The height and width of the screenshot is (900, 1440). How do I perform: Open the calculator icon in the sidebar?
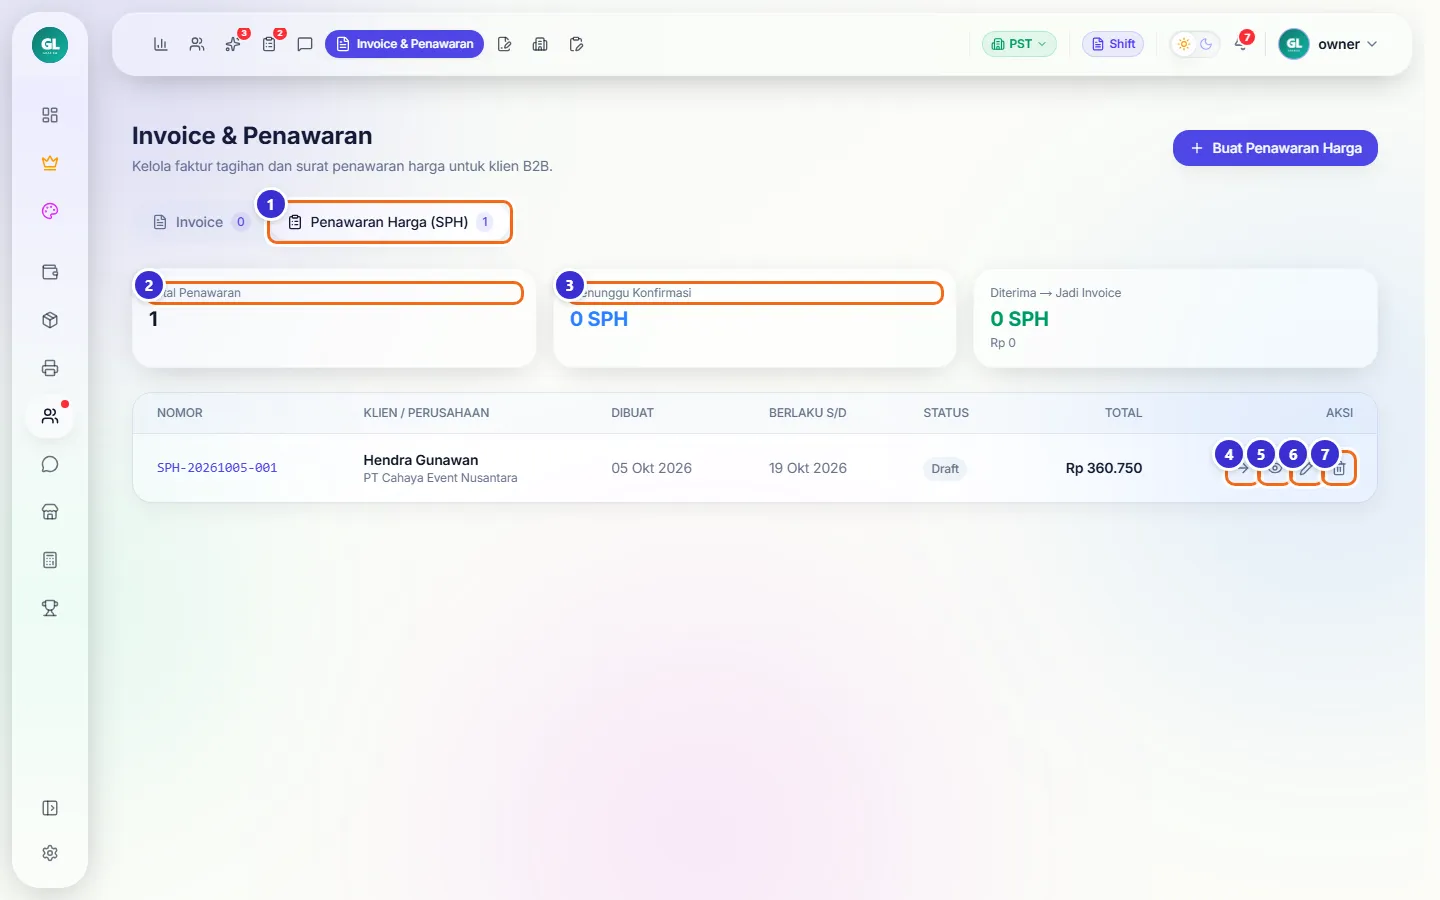(x=50, y=560)
